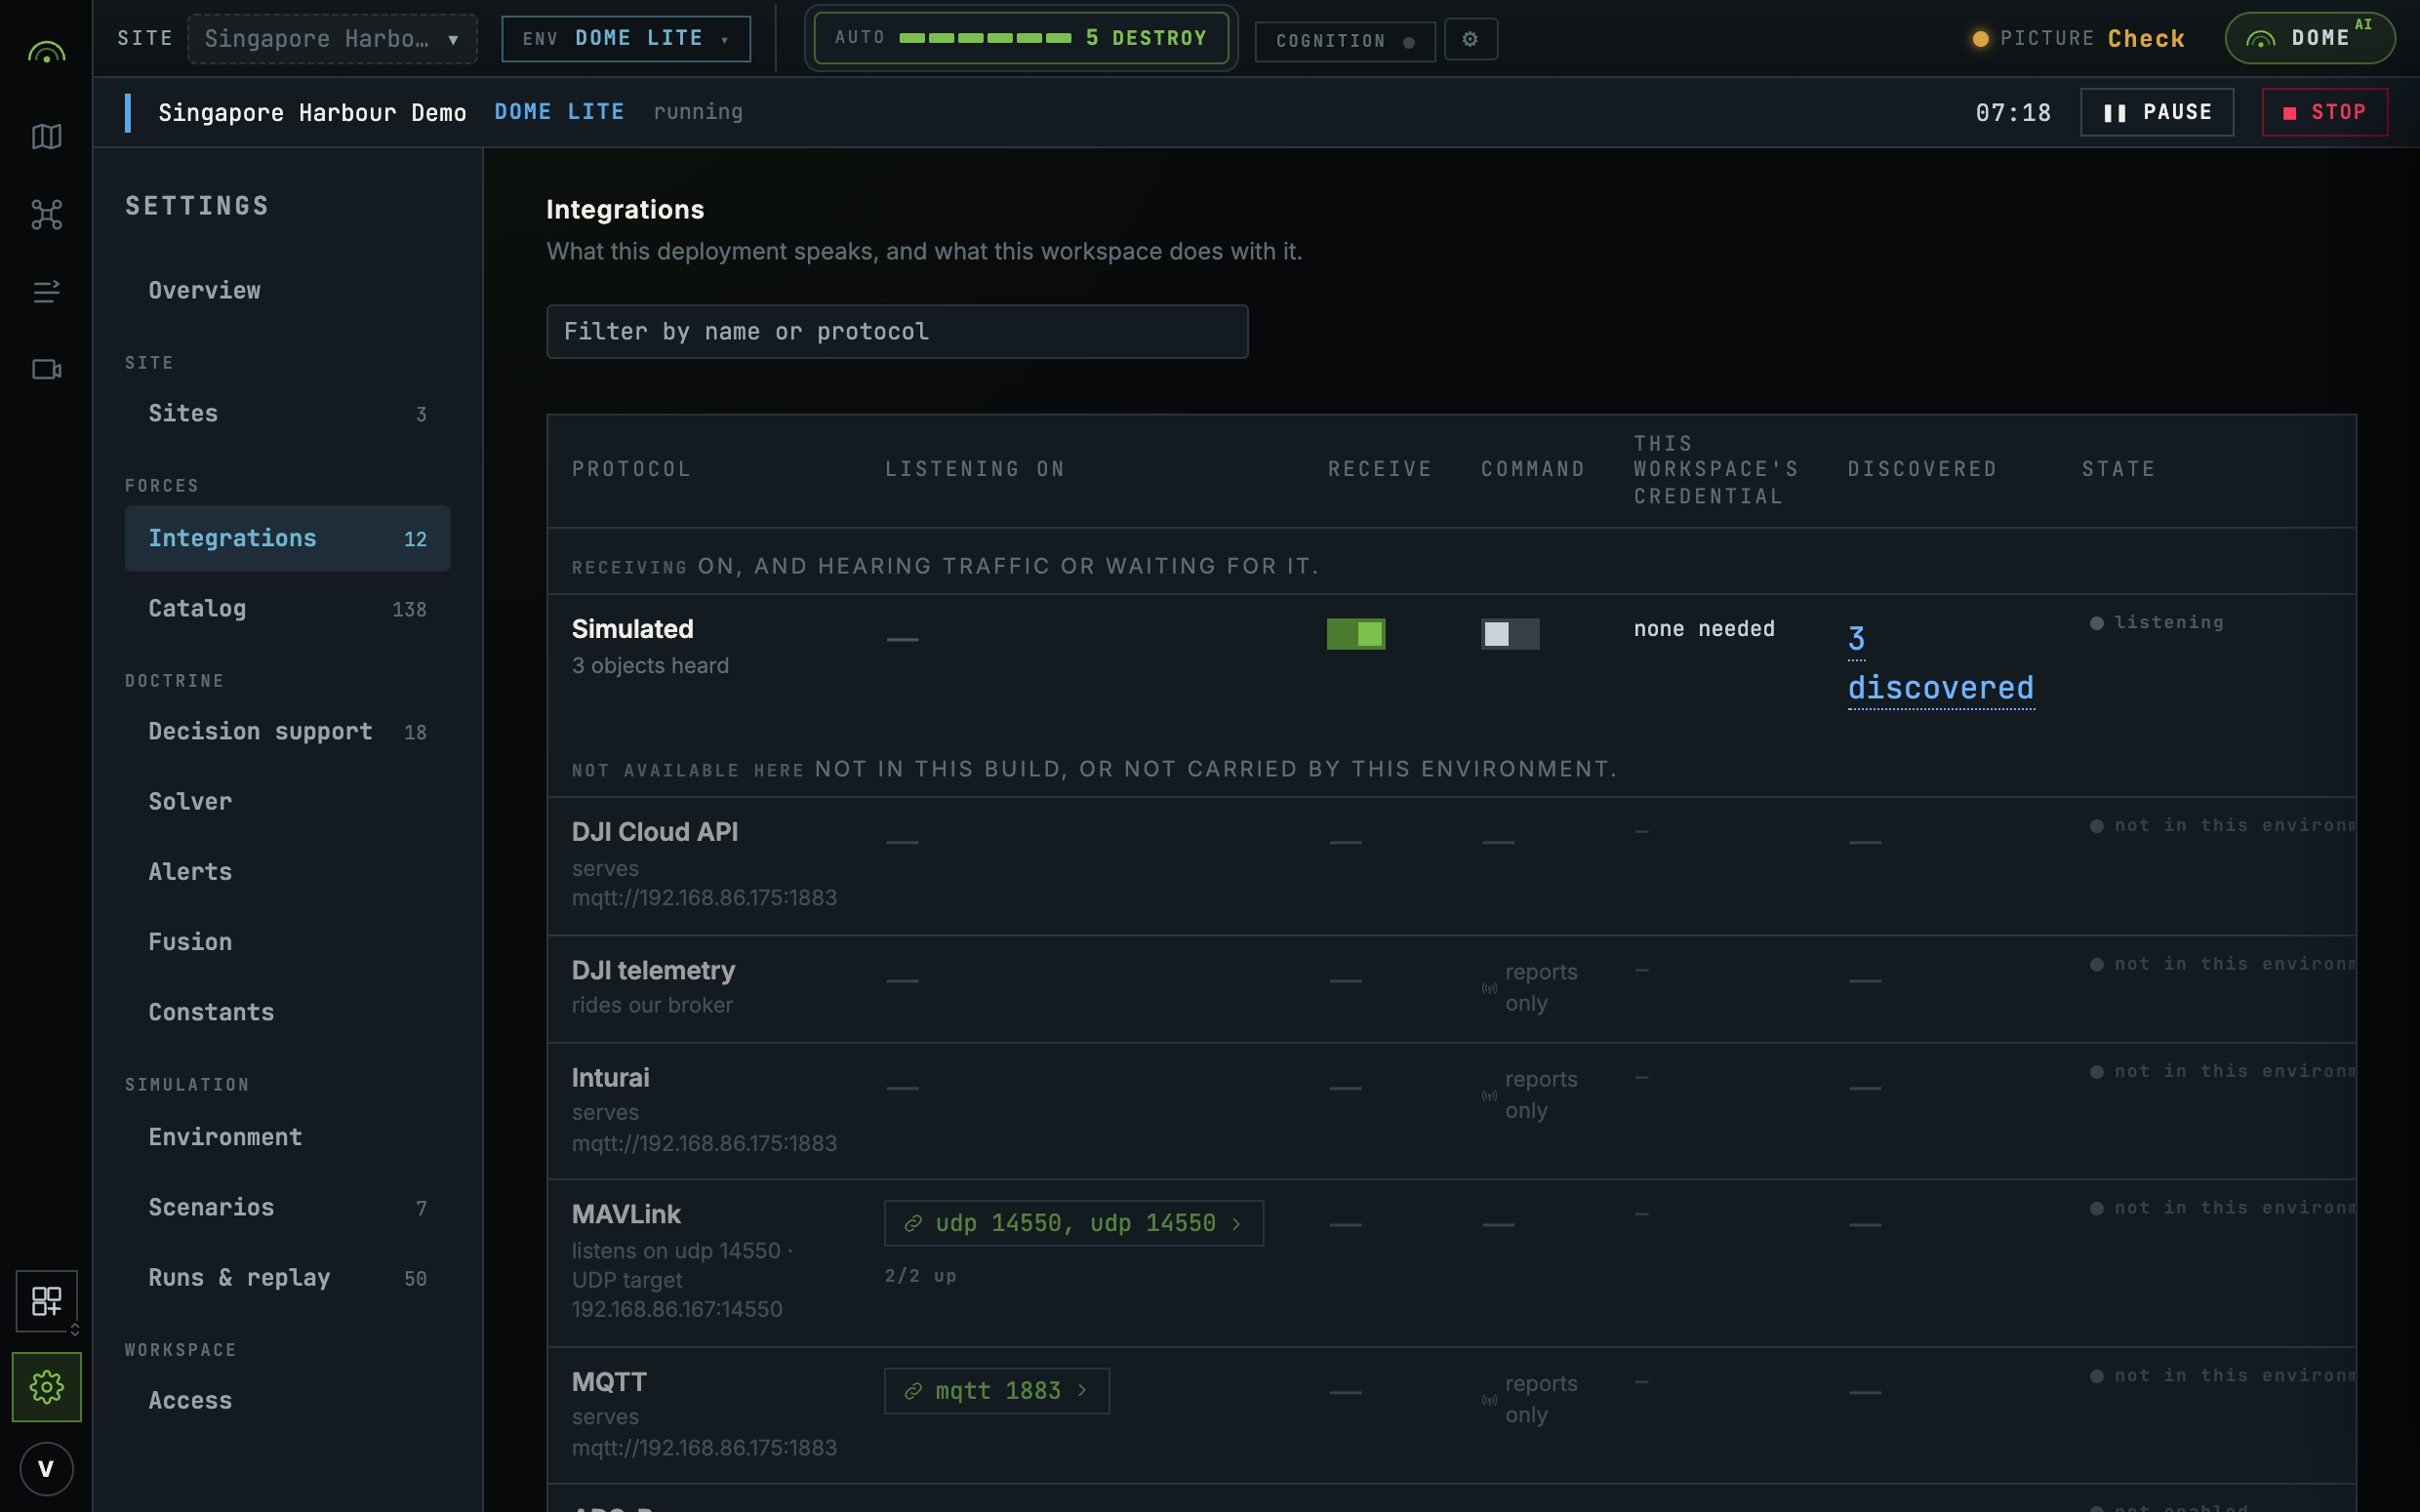
Task: Stop the running simulation
Action: [x=2324, y=112]
